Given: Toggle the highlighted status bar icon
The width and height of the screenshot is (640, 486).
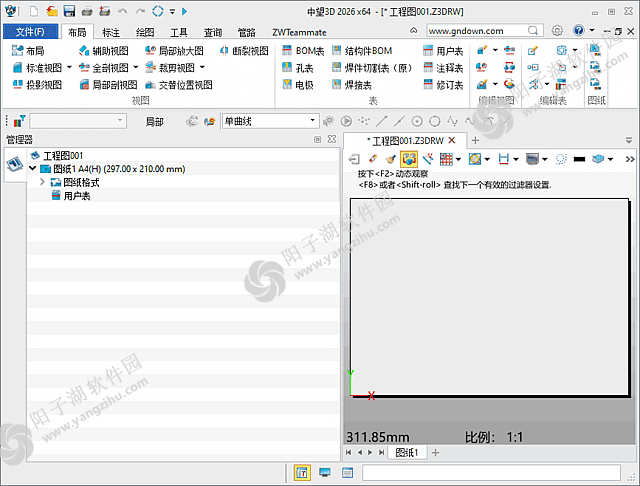Looking at the screenshot, I should tap(302, 473).
